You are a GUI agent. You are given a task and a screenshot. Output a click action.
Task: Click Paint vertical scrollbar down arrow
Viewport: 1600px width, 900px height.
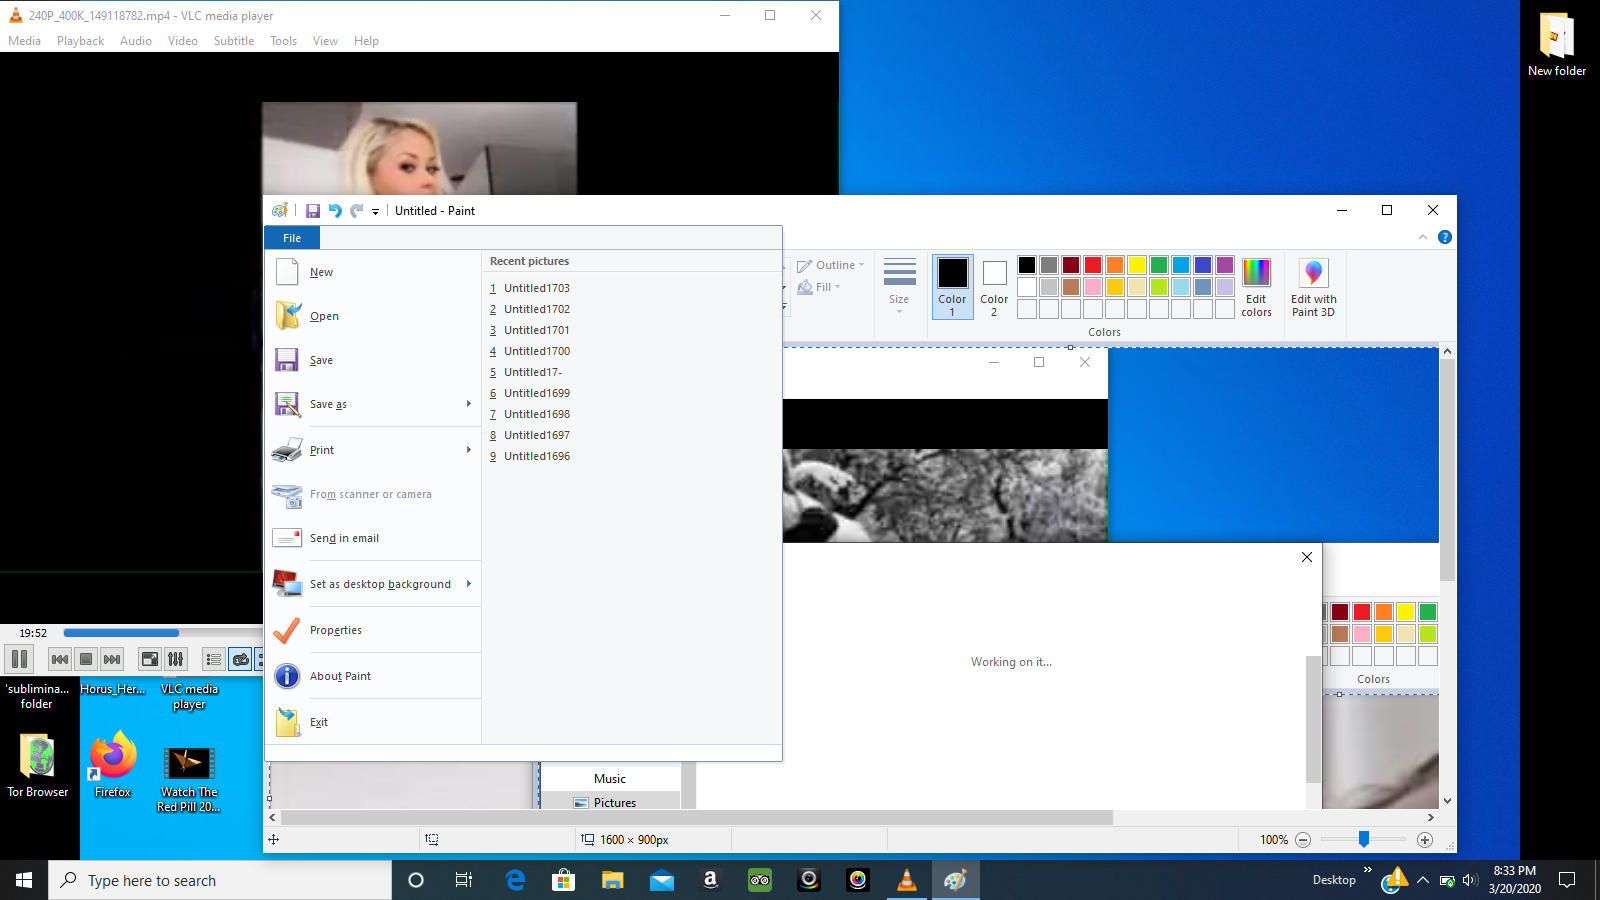pos(1447,801)
